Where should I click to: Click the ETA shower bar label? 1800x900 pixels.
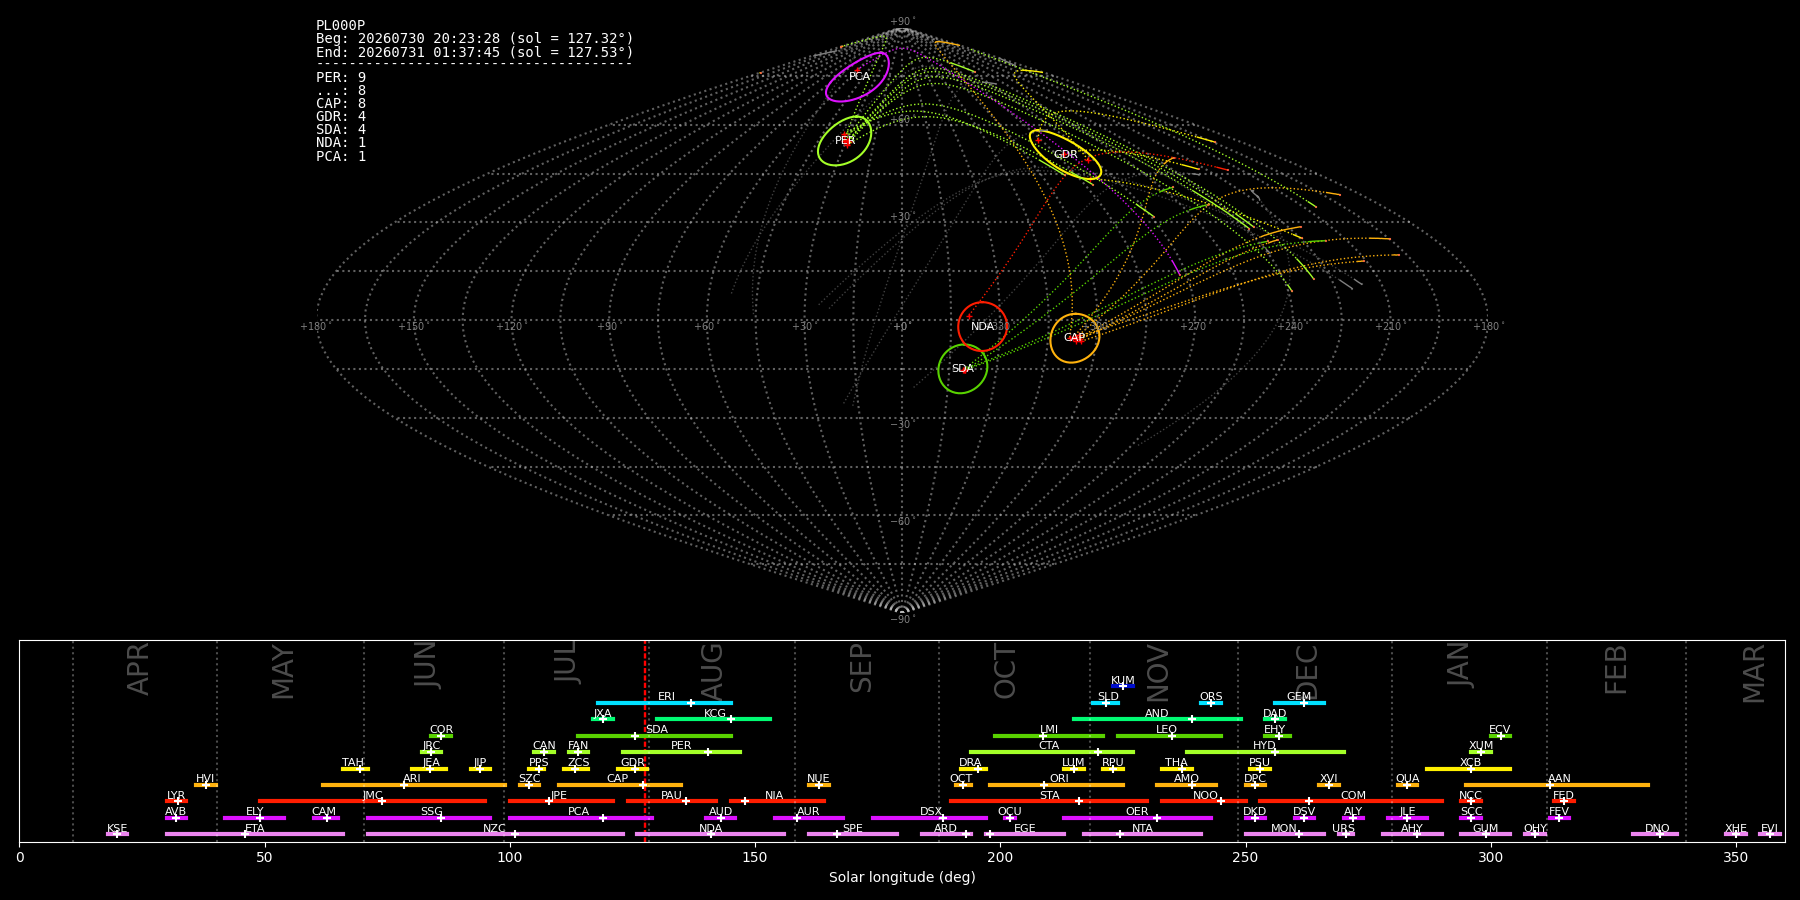tap(255, 829)
